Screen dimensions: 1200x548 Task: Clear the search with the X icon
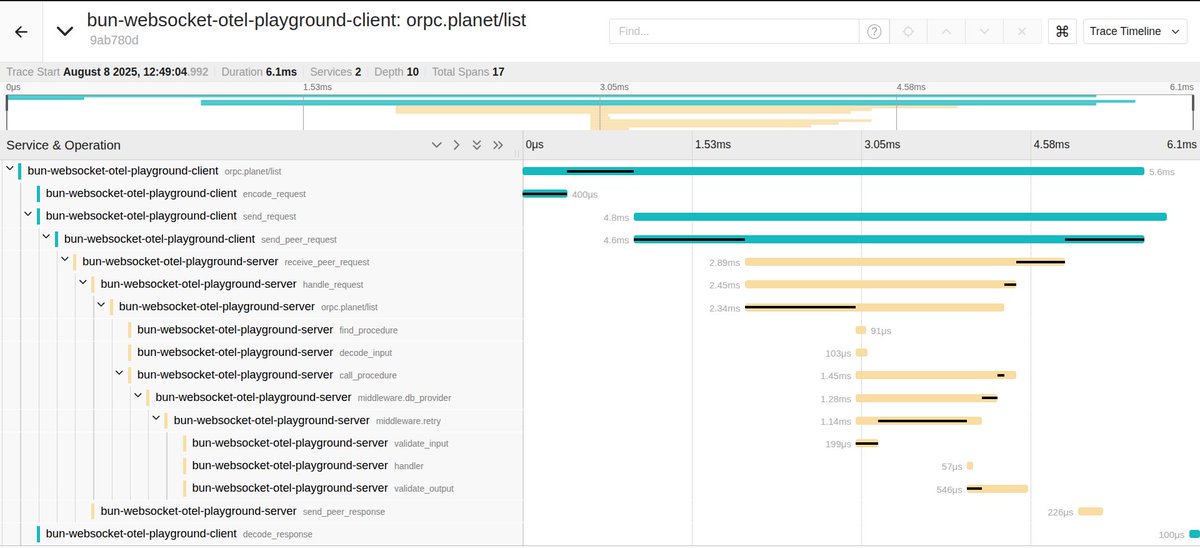tap(1022, 31)
